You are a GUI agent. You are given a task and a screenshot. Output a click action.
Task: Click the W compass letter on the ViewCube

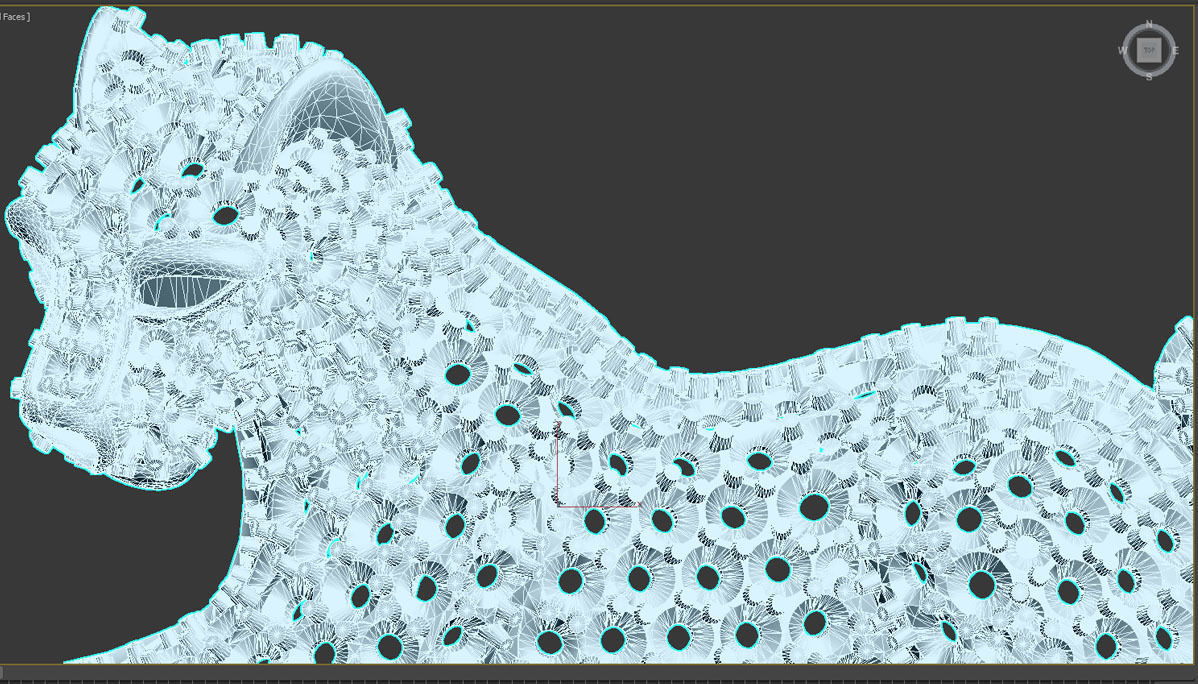click(x=1123, y=51)
